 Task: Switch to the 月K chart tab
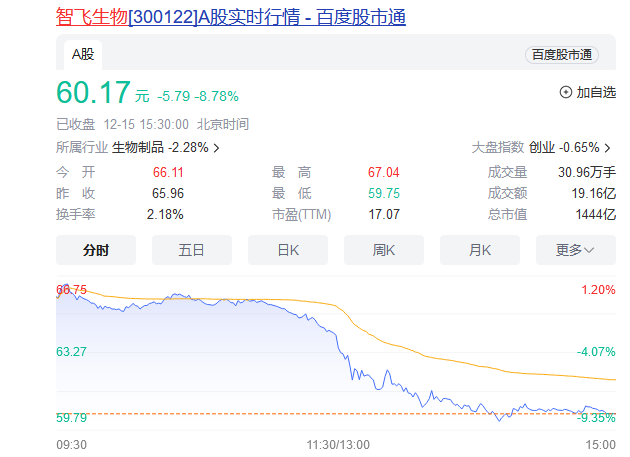click(480, 250)
